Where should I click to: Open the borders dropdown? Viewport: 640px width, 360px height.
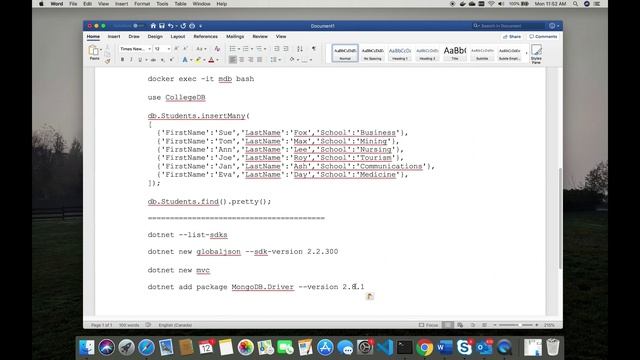click(x=311, y=60)
